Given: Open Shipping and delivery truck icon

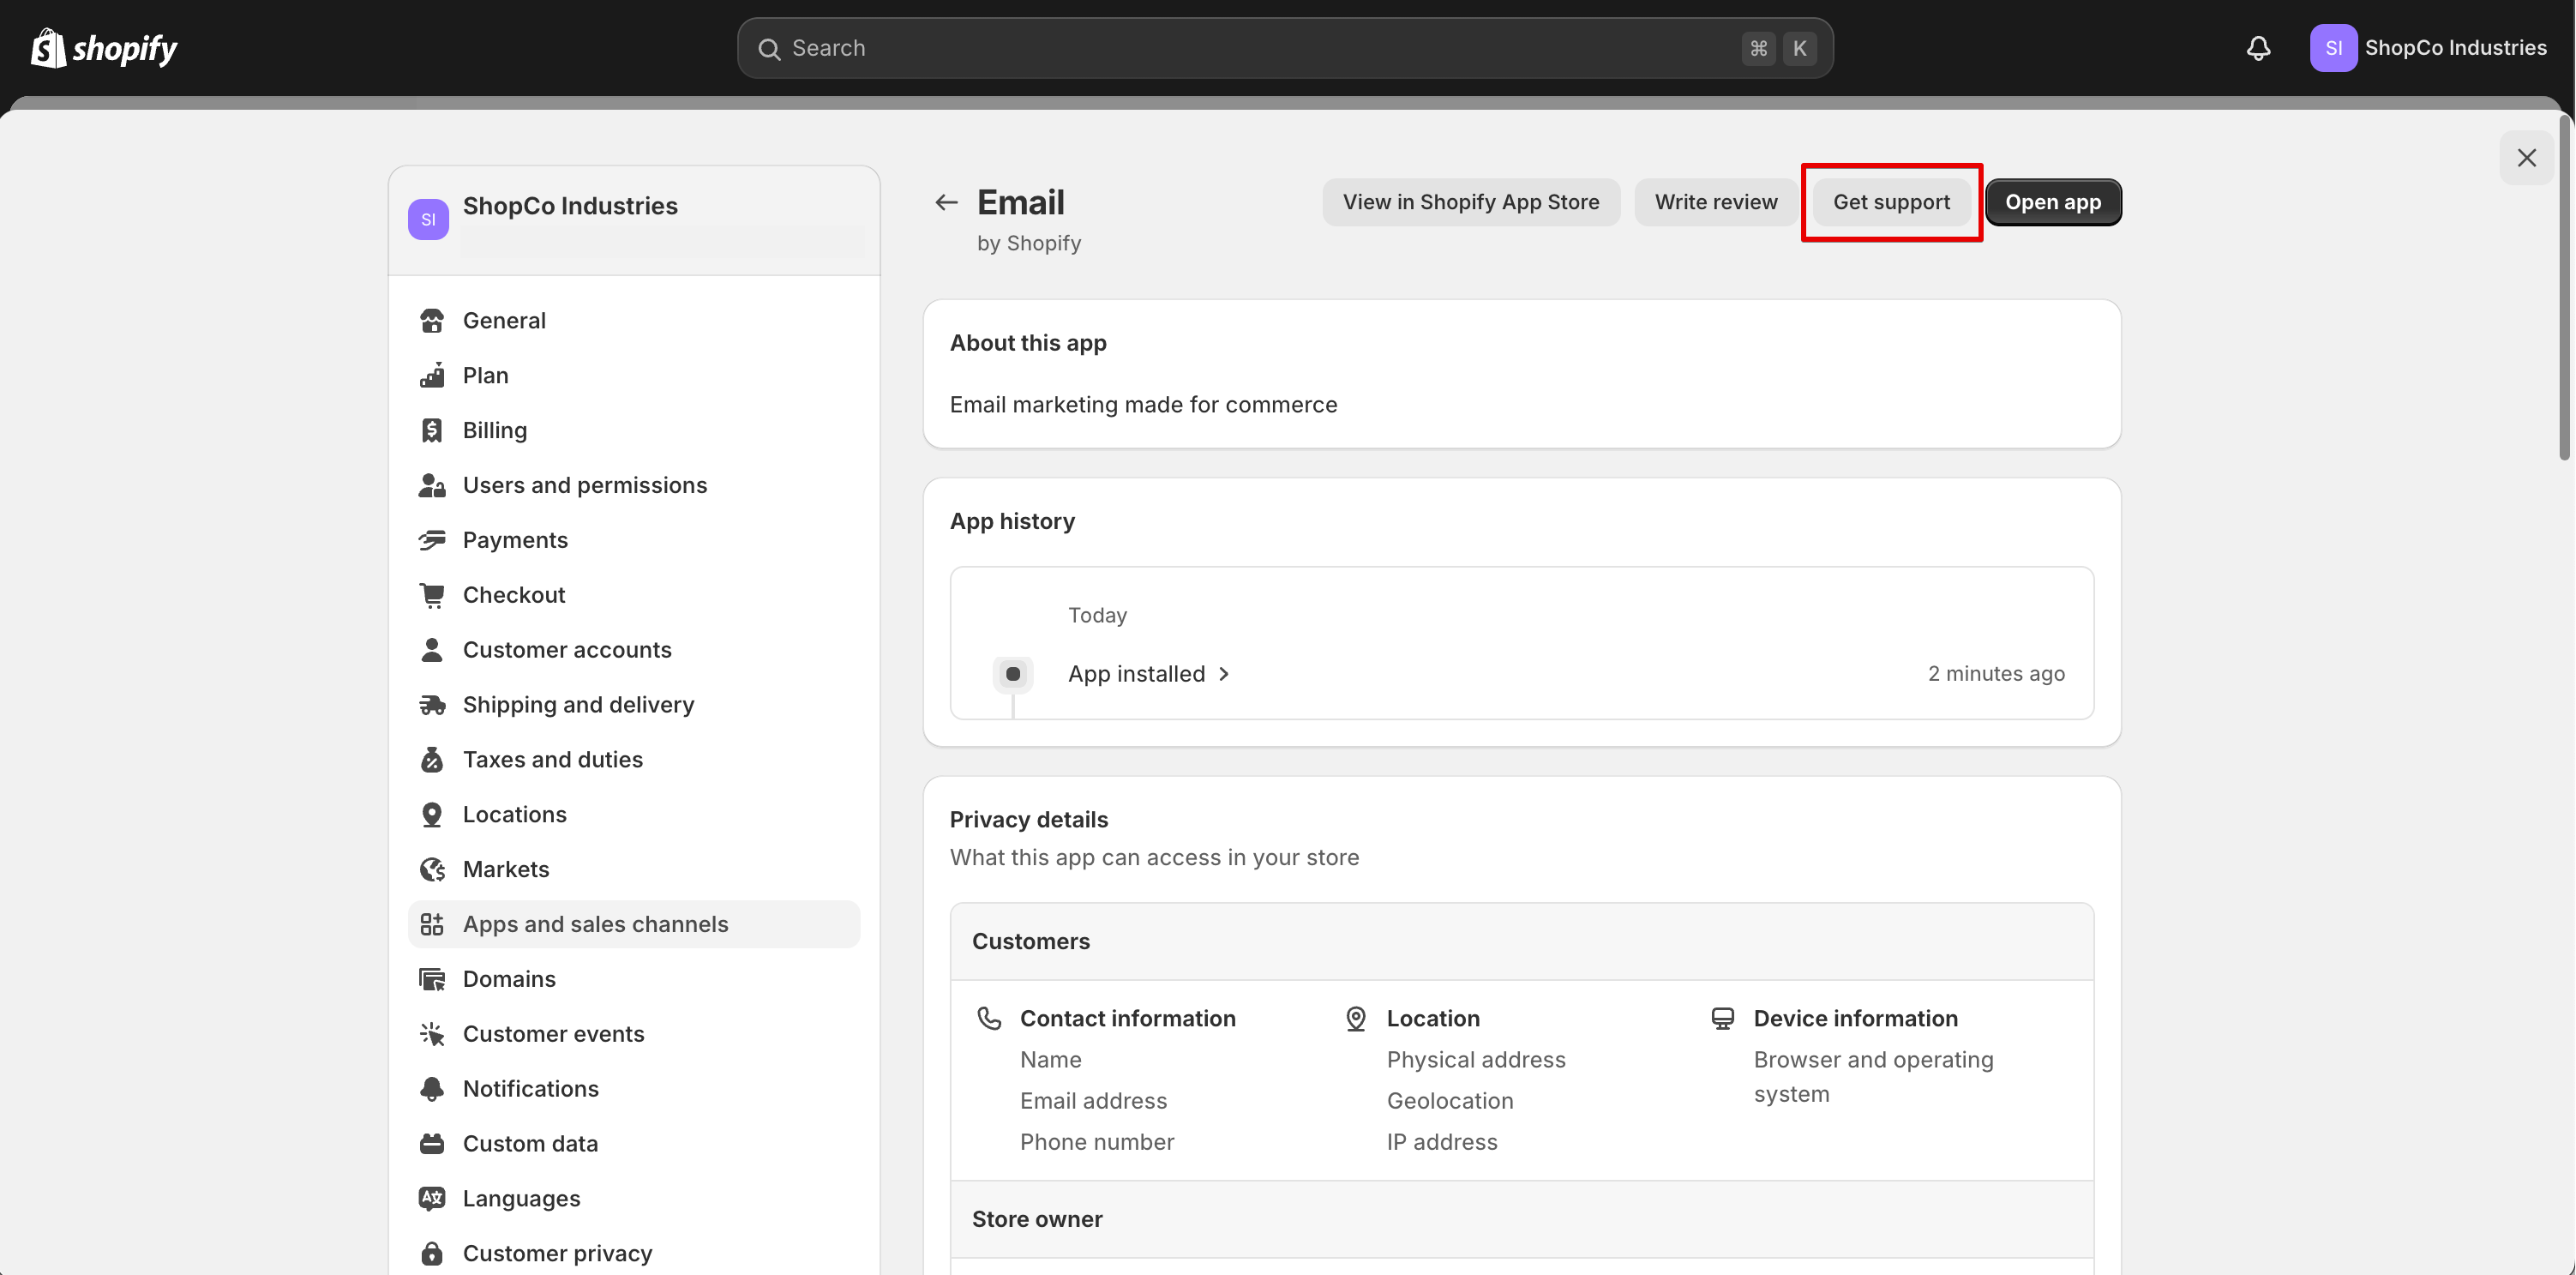Looking at the screenshot, I should click(x=432, y=705).
